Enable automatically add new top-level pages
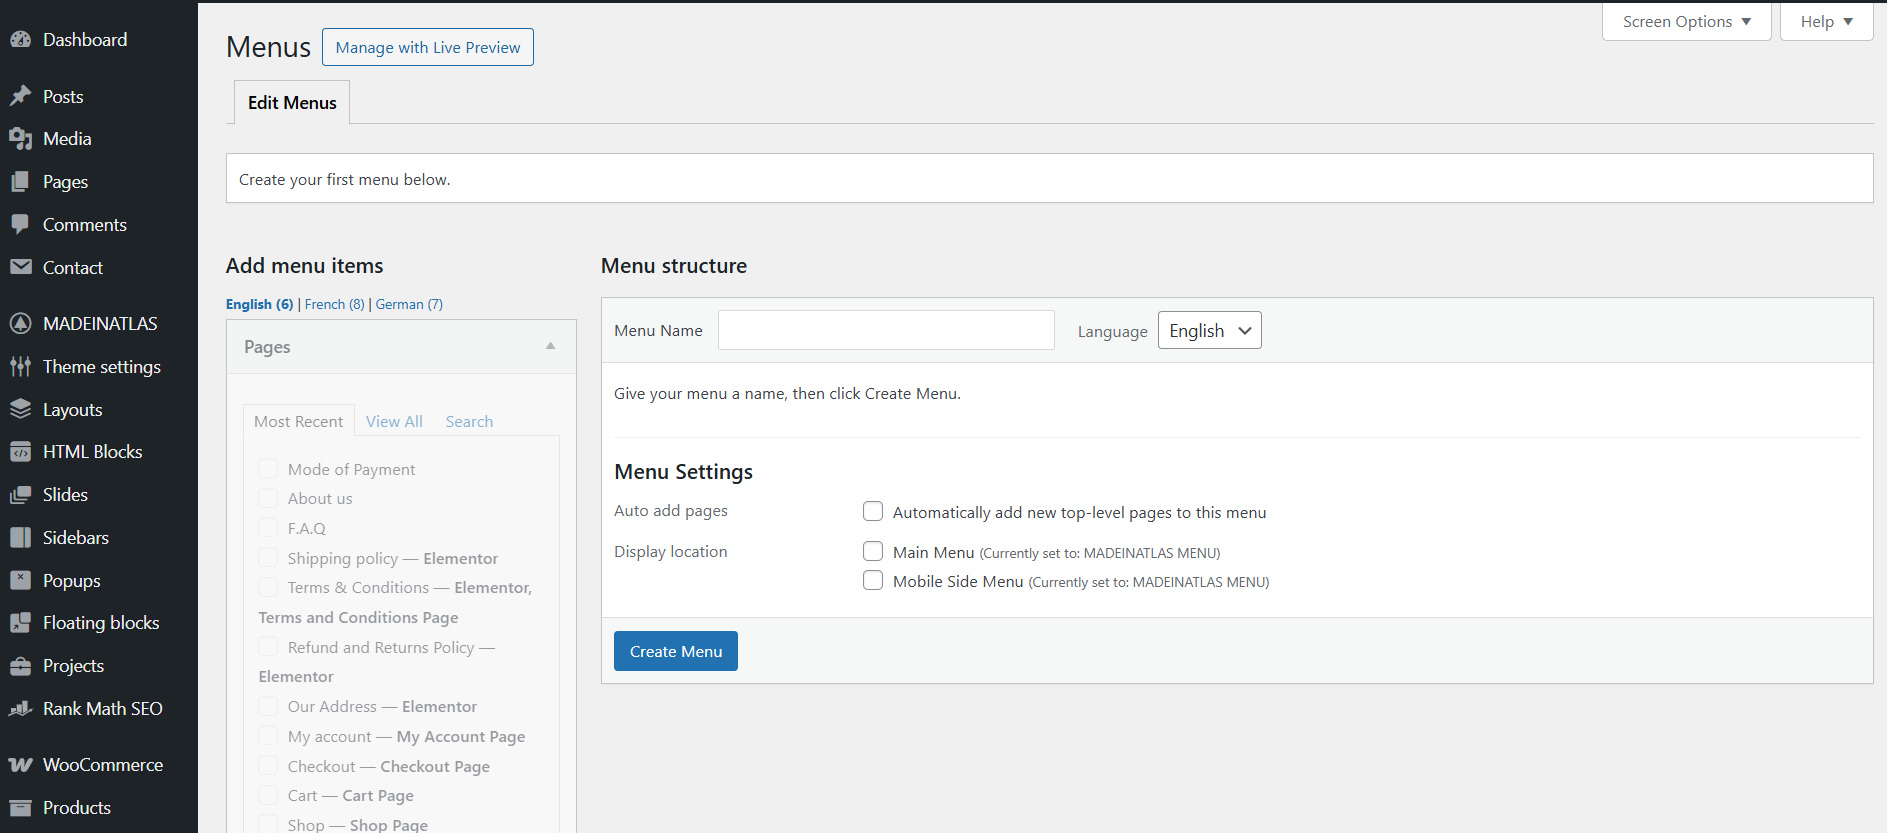This screenshot has width=1887, height=833. pyautogui.click(x=873, y=512)
